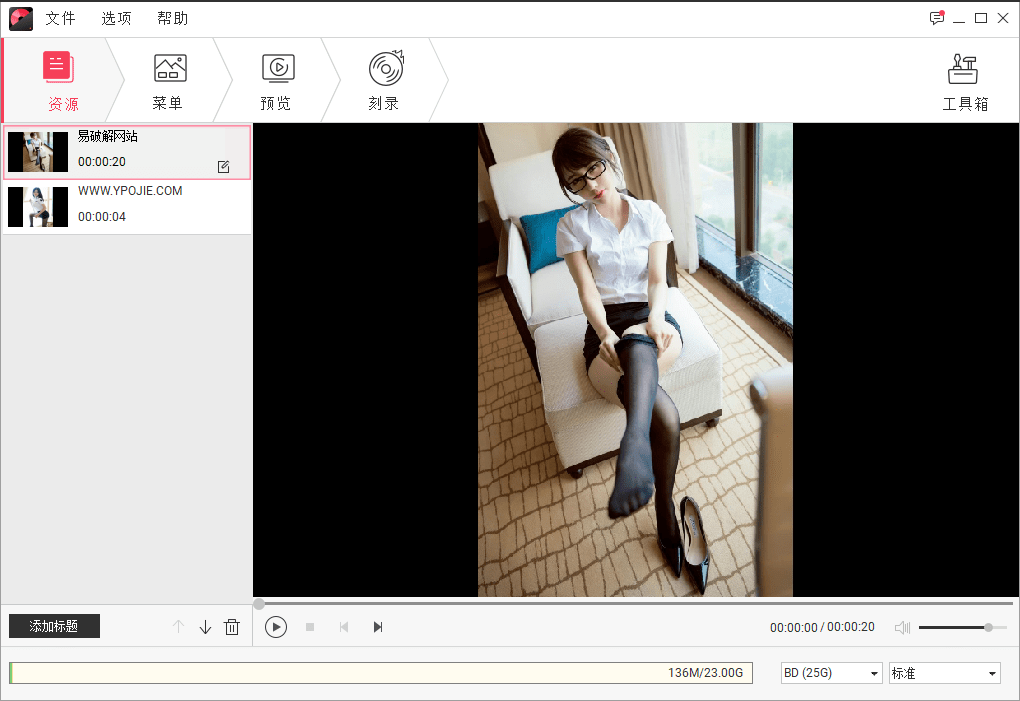
Task: Play the selected video
Action: tap(276, 627)
